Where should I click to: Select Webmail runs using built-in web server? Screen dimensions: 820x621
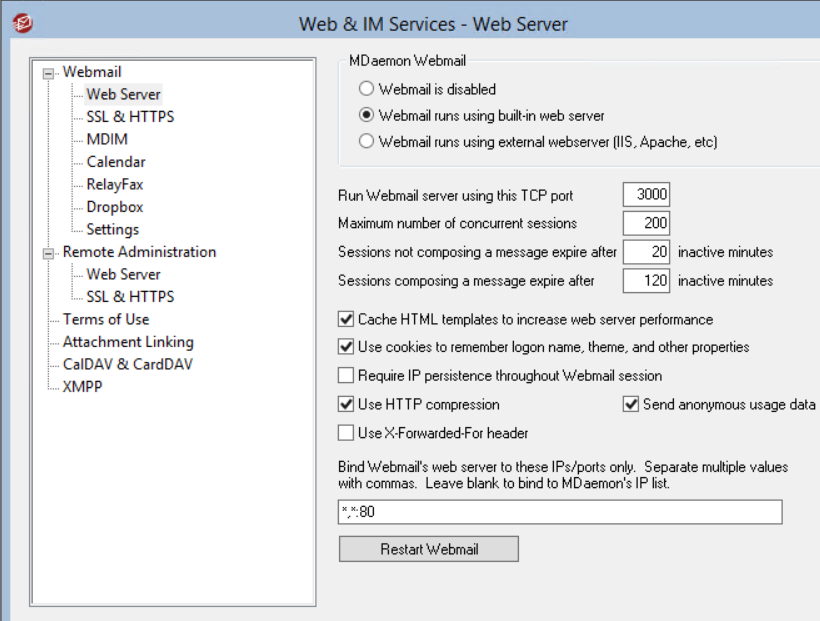tap(367, 115)
